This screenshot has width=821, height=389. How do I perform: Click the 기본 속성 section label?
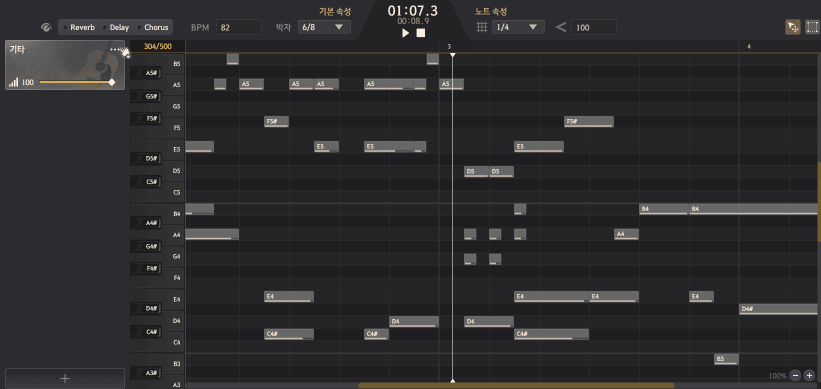click(335, 11)
